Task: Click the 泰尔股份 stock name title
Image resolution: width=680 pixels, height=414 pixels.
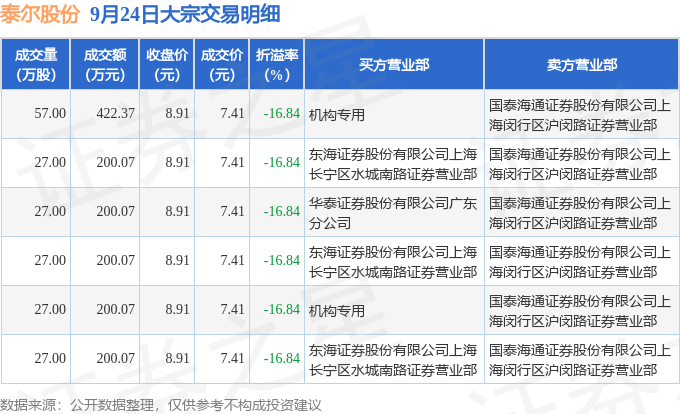Action: (x=40, y=14)
